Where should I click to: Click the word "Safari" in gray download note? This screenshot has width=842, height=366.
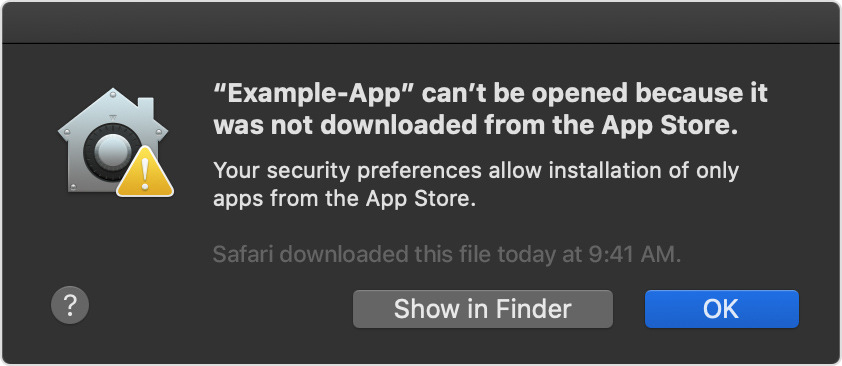(x=244, y=254)
